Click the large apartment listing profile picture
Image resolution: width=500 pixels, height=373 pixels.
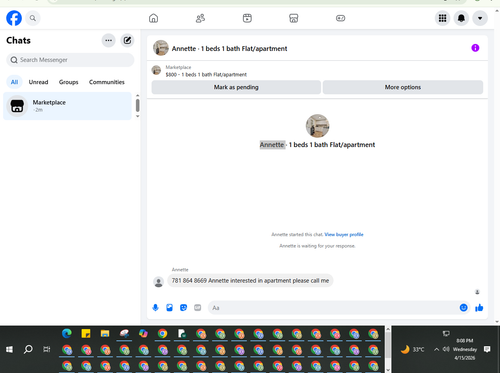pos(317,126)
